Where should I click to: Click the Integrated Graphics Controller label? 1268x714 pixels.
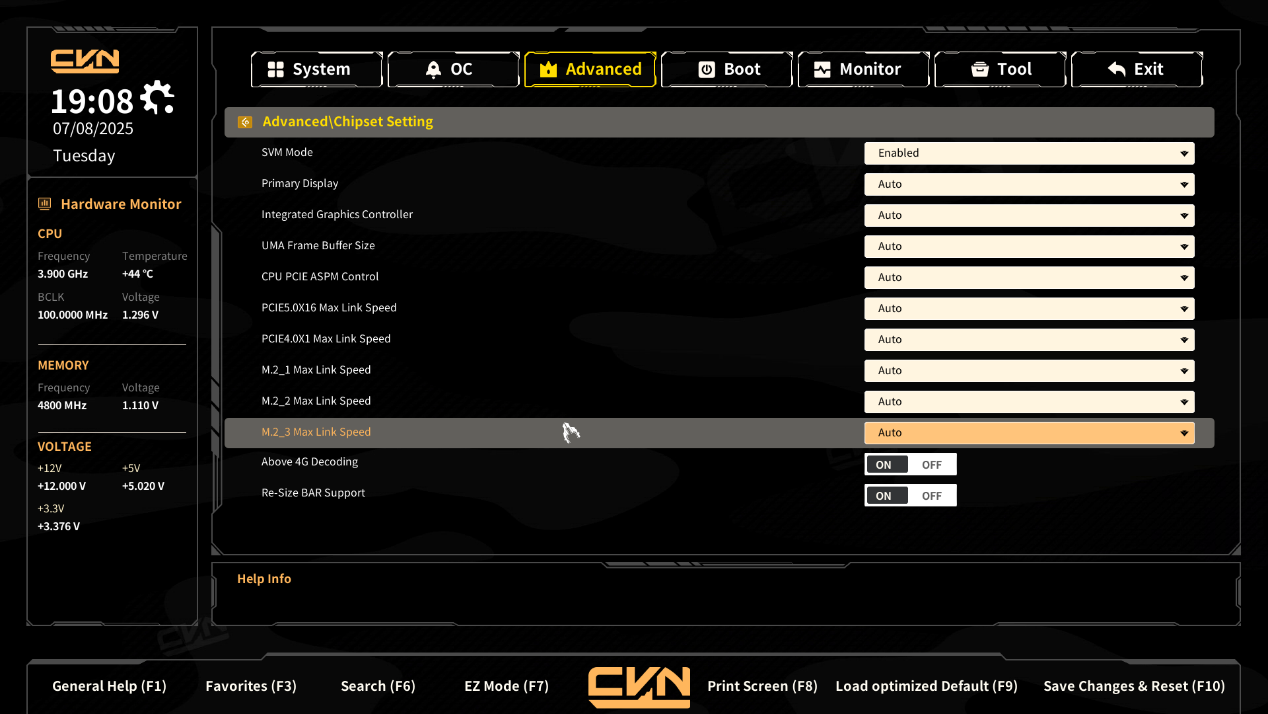[337, 214]
